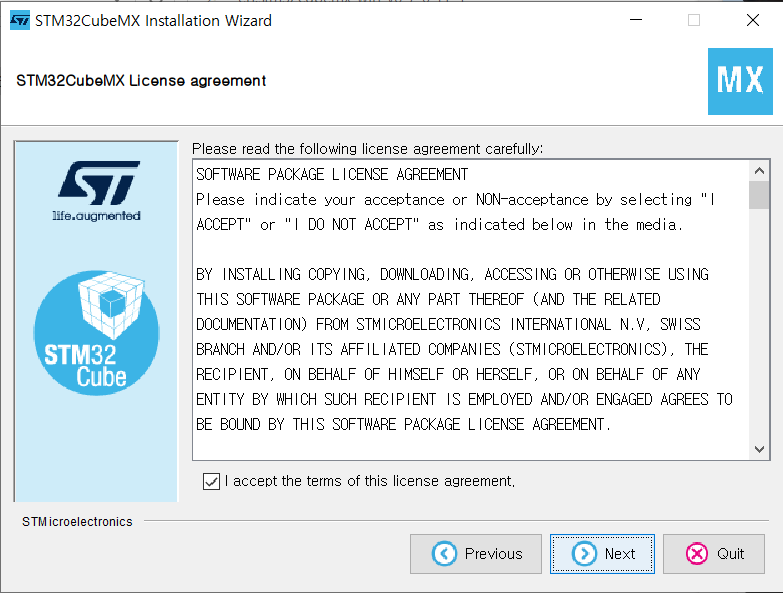
Task: Click the ST window title bar icon
Action: coord(20,20)
